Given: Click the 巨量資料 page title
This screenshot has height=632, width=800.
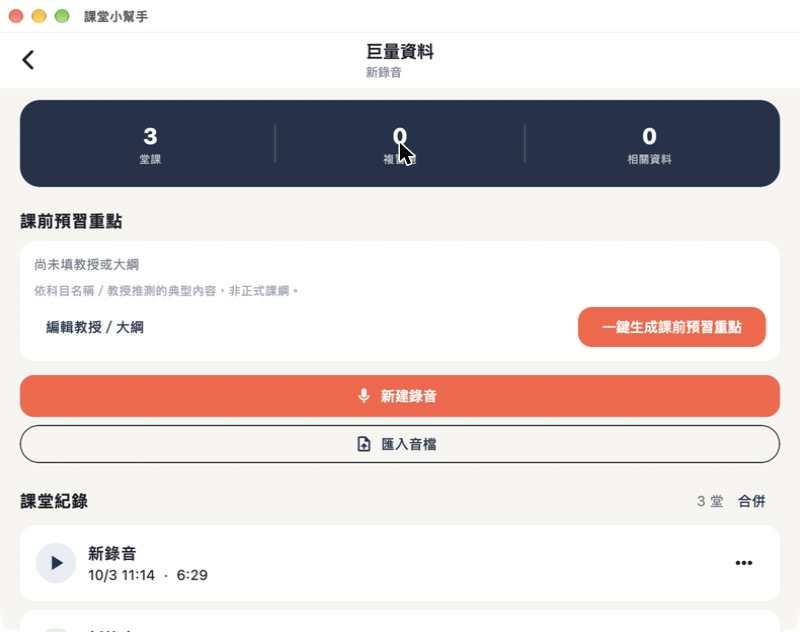Looking at the screenshot, I should pos(399,52).
